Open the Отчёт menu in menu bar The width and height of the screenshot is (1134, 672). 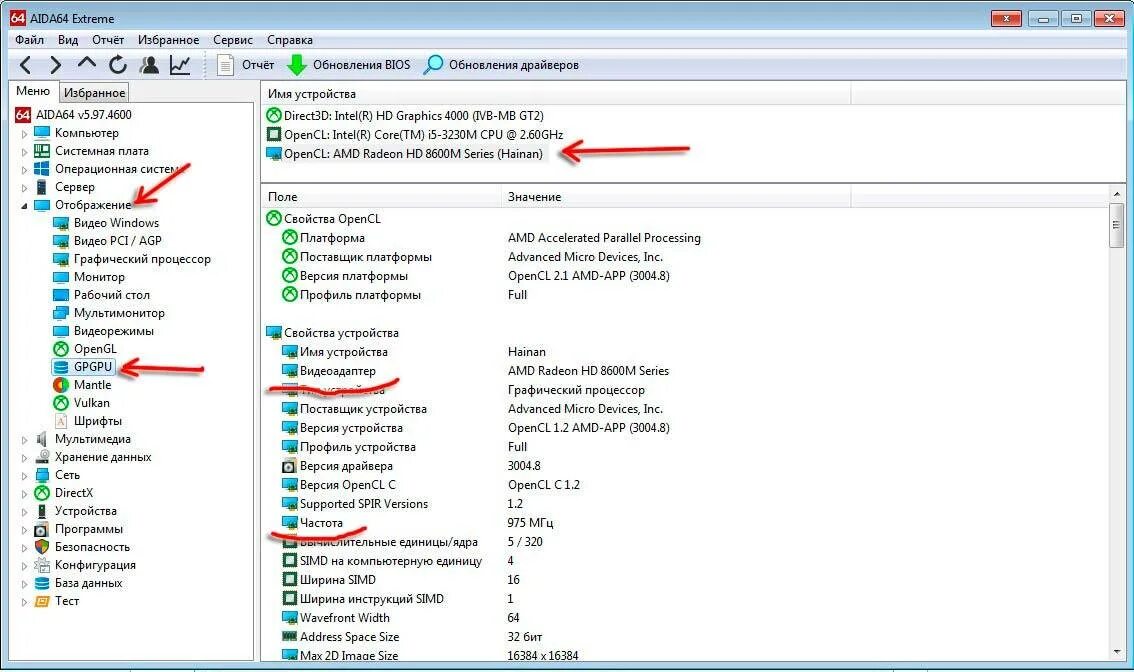coord(108,40)
